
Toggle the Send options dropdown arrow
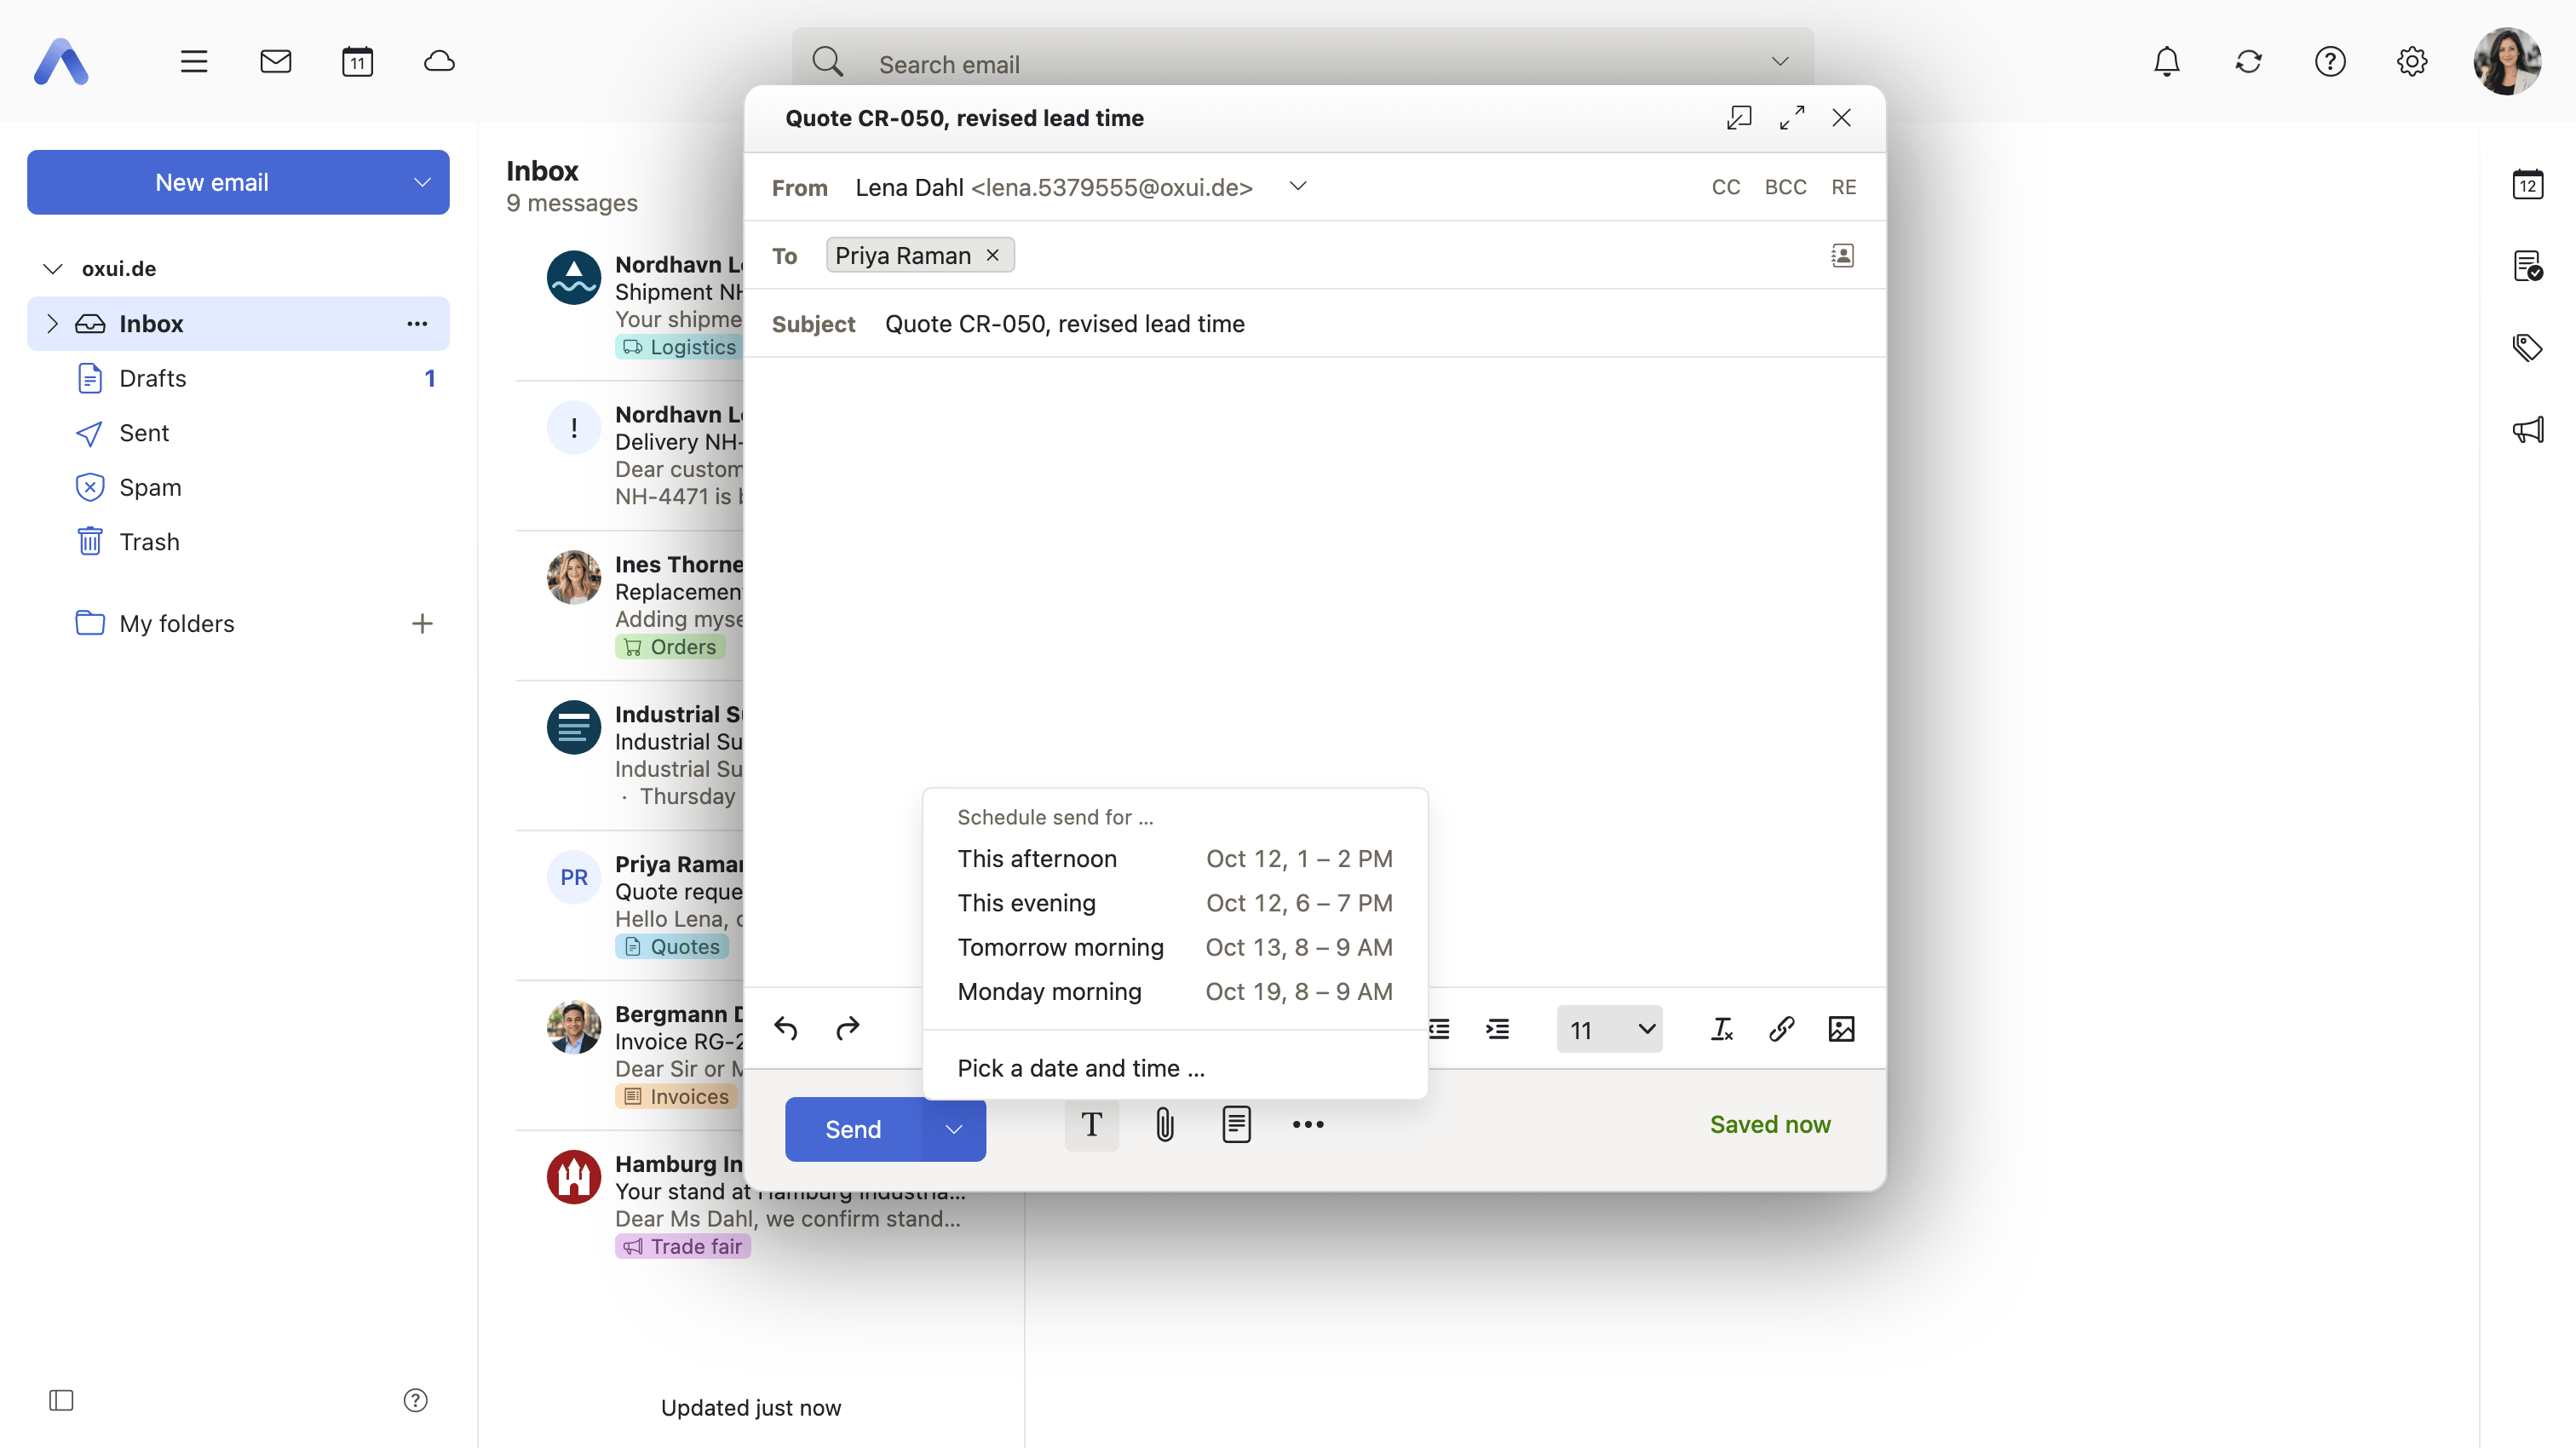tap(954, 1129)
